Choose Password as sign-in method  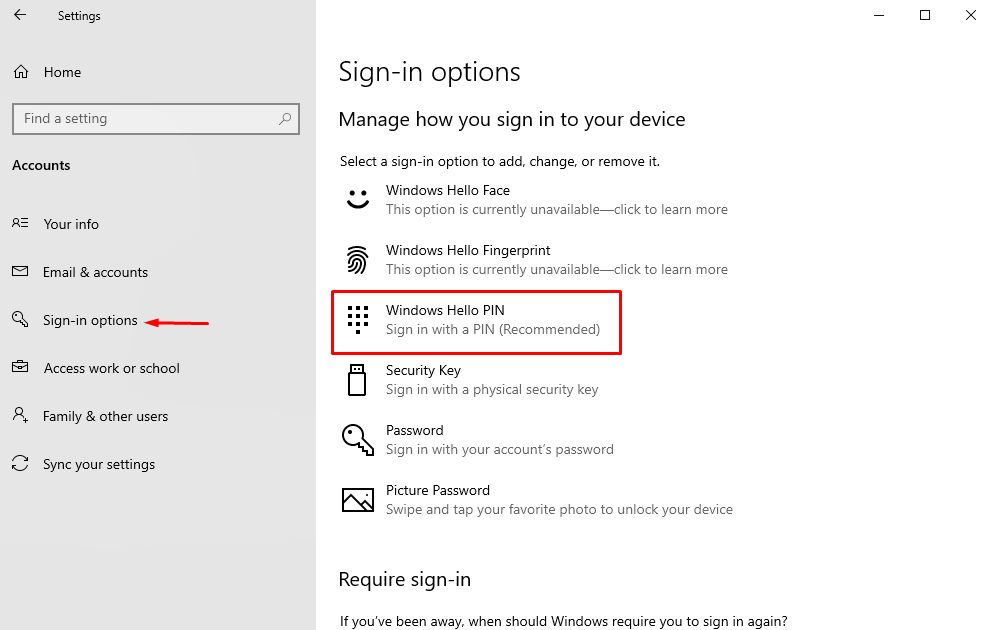coord(415,429)
